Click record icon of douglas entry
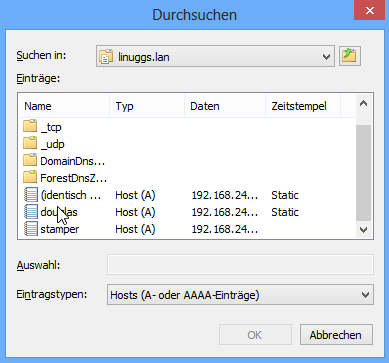The height and width of the screenshot is (363, 389). 31,212
